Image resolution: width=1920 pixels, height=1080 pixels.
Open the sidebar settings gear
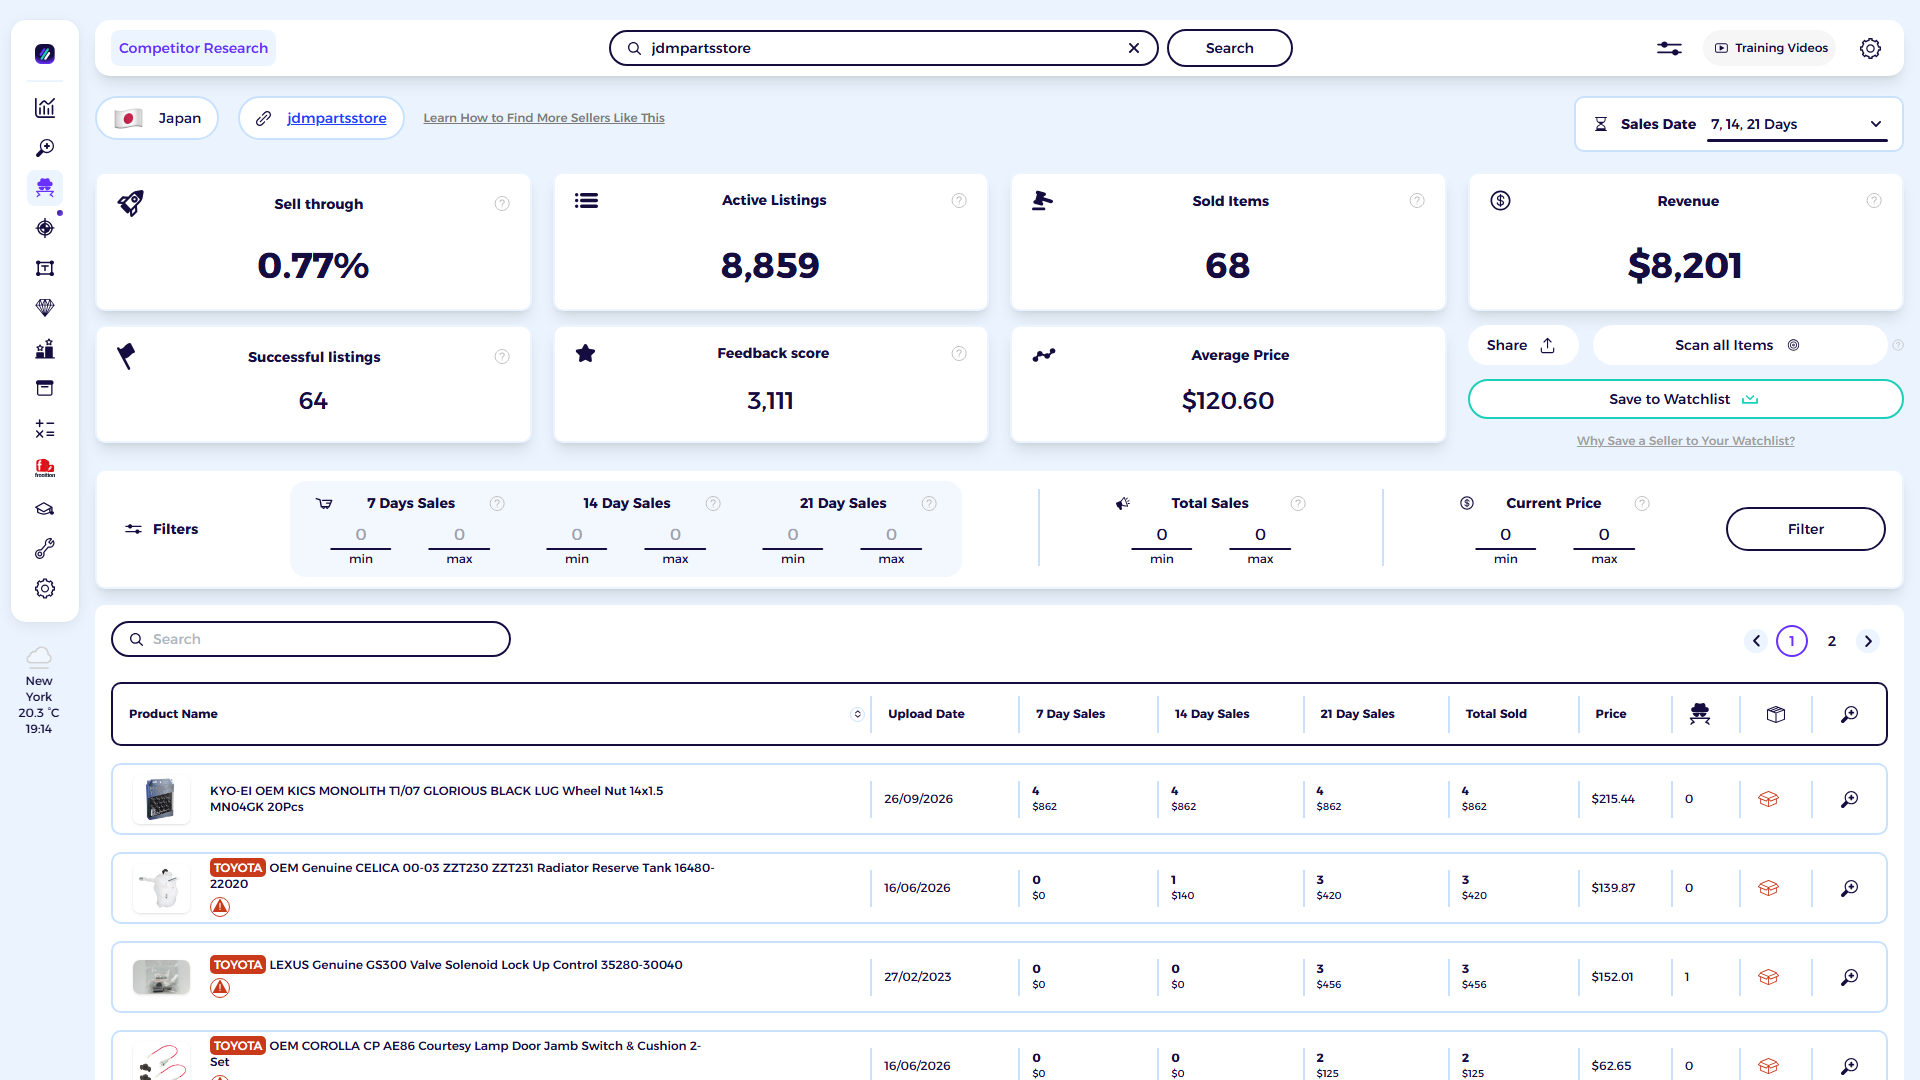[x=45, y=589]
